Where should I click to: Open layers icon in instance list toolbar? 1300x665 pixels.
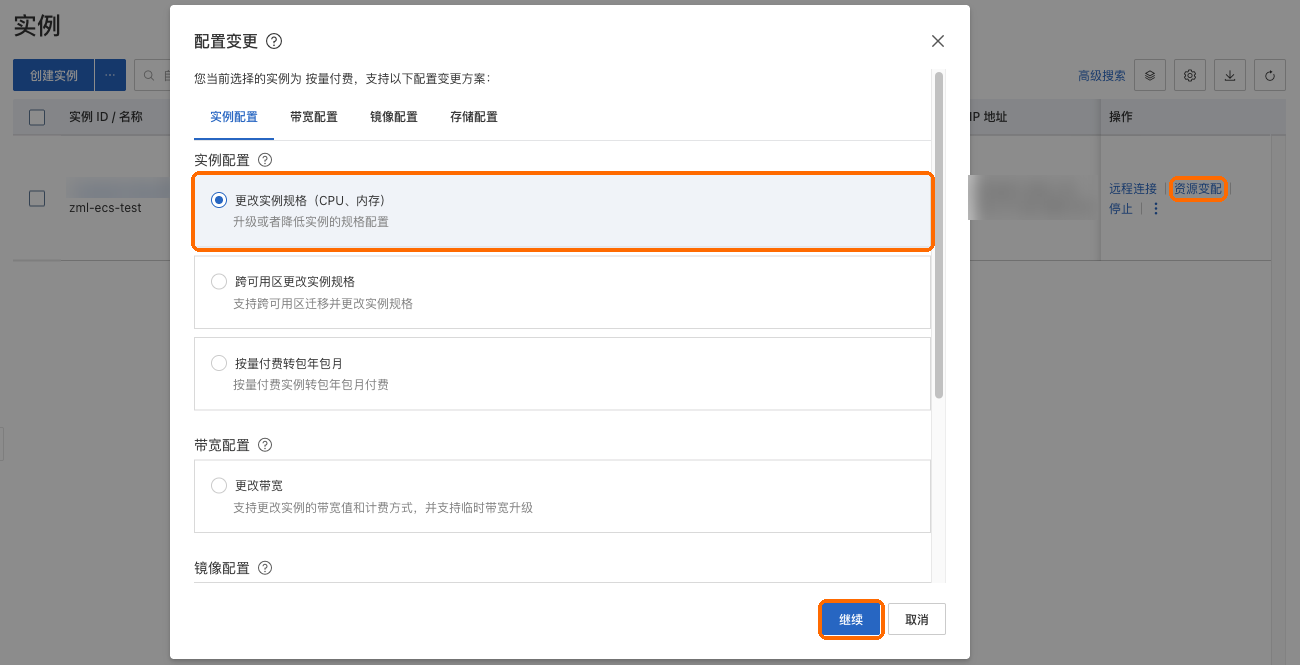(x=1150, y=75)
